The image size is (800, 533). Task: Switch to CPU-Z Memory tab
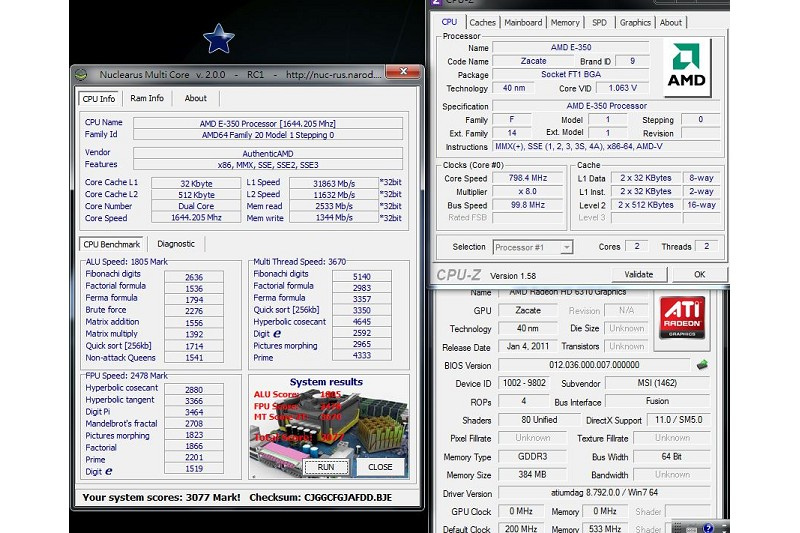pos(565,22)
